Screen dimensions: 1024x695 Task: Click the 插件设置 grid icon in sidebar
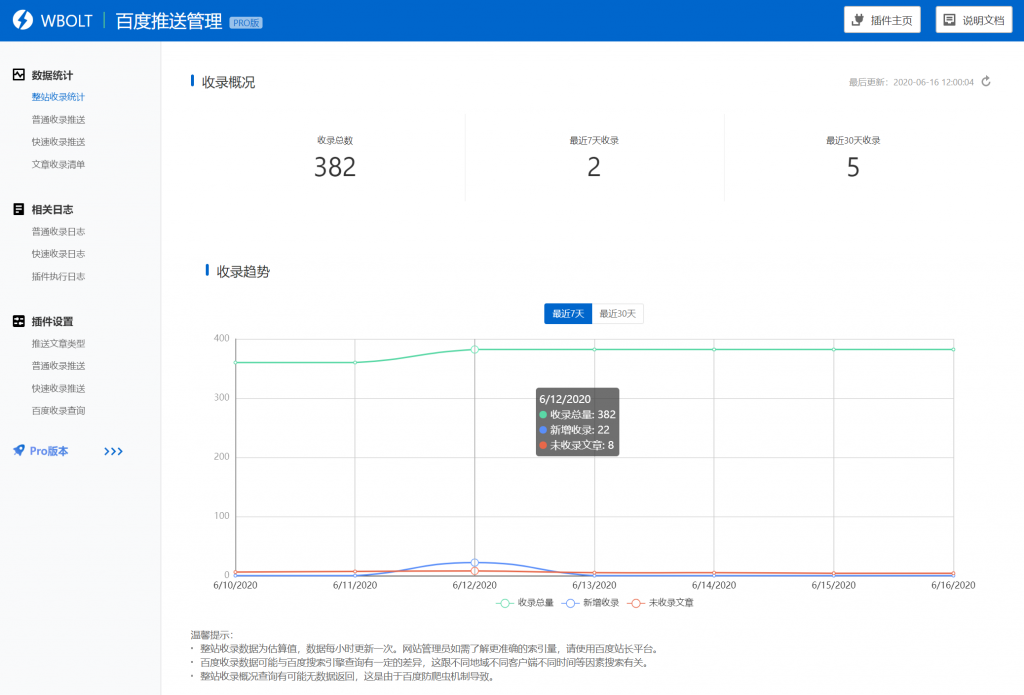pyautogui.click(x=17, y=320)
